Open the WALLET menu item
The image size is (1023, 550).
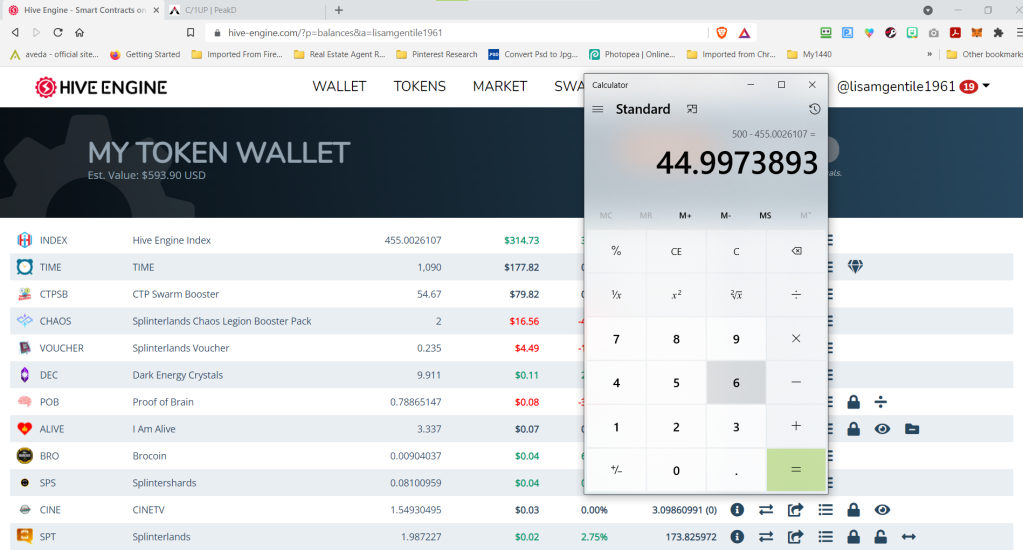(x=339, y=86)
